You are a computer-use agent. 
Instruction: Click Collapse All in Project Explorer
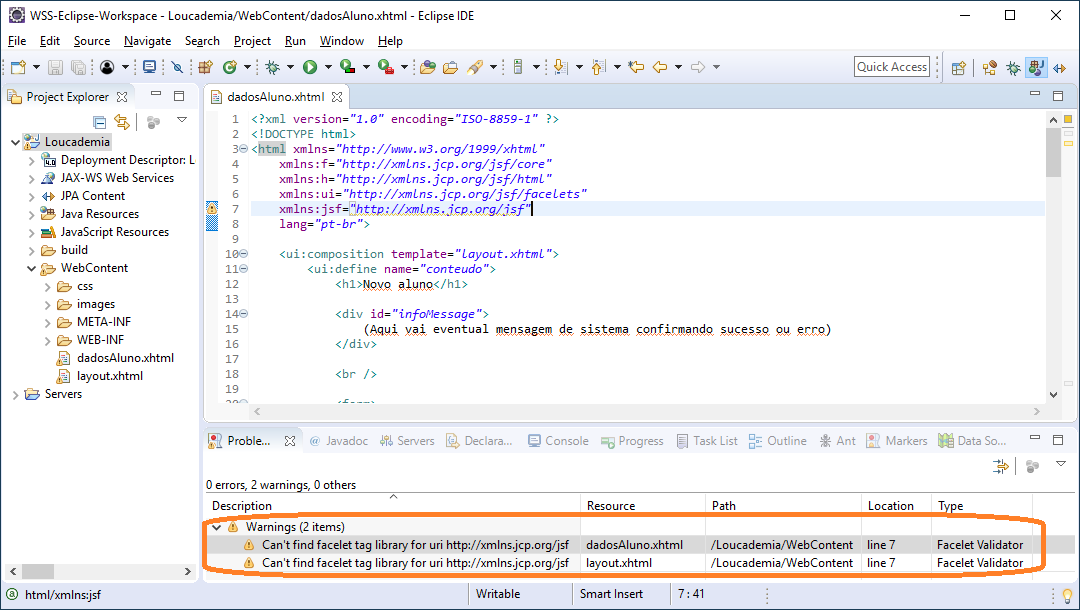[x=100, y=122]
